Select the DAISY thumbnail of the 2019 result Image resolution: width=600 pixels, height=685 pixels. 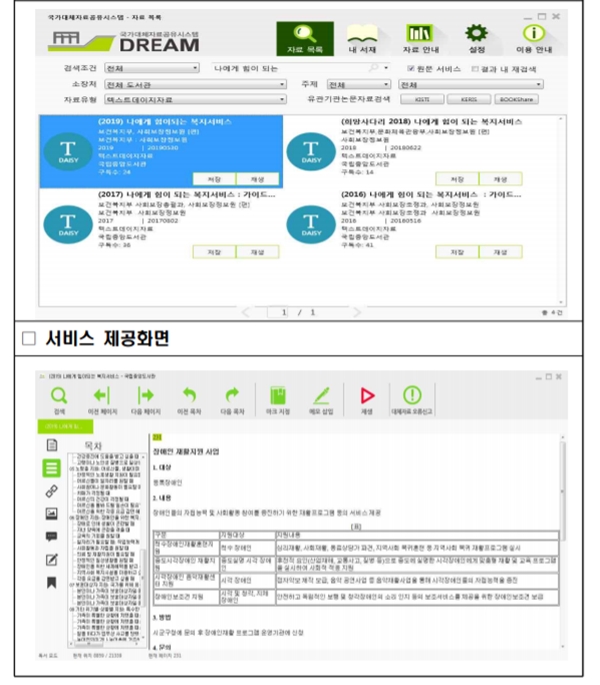pos(68,151)
